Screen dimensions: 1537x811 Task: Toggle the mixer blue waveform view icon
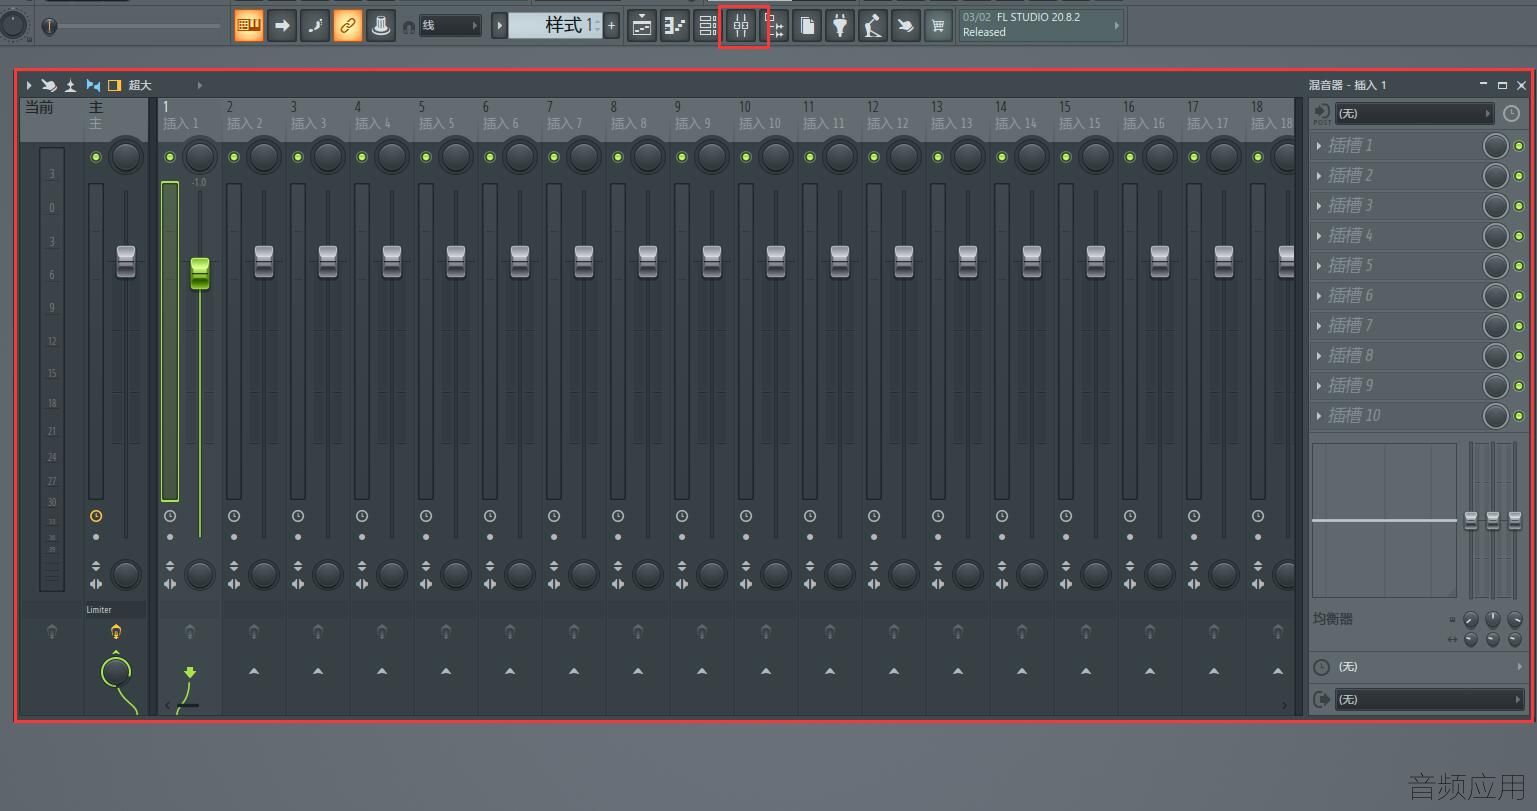coord(93,86)
